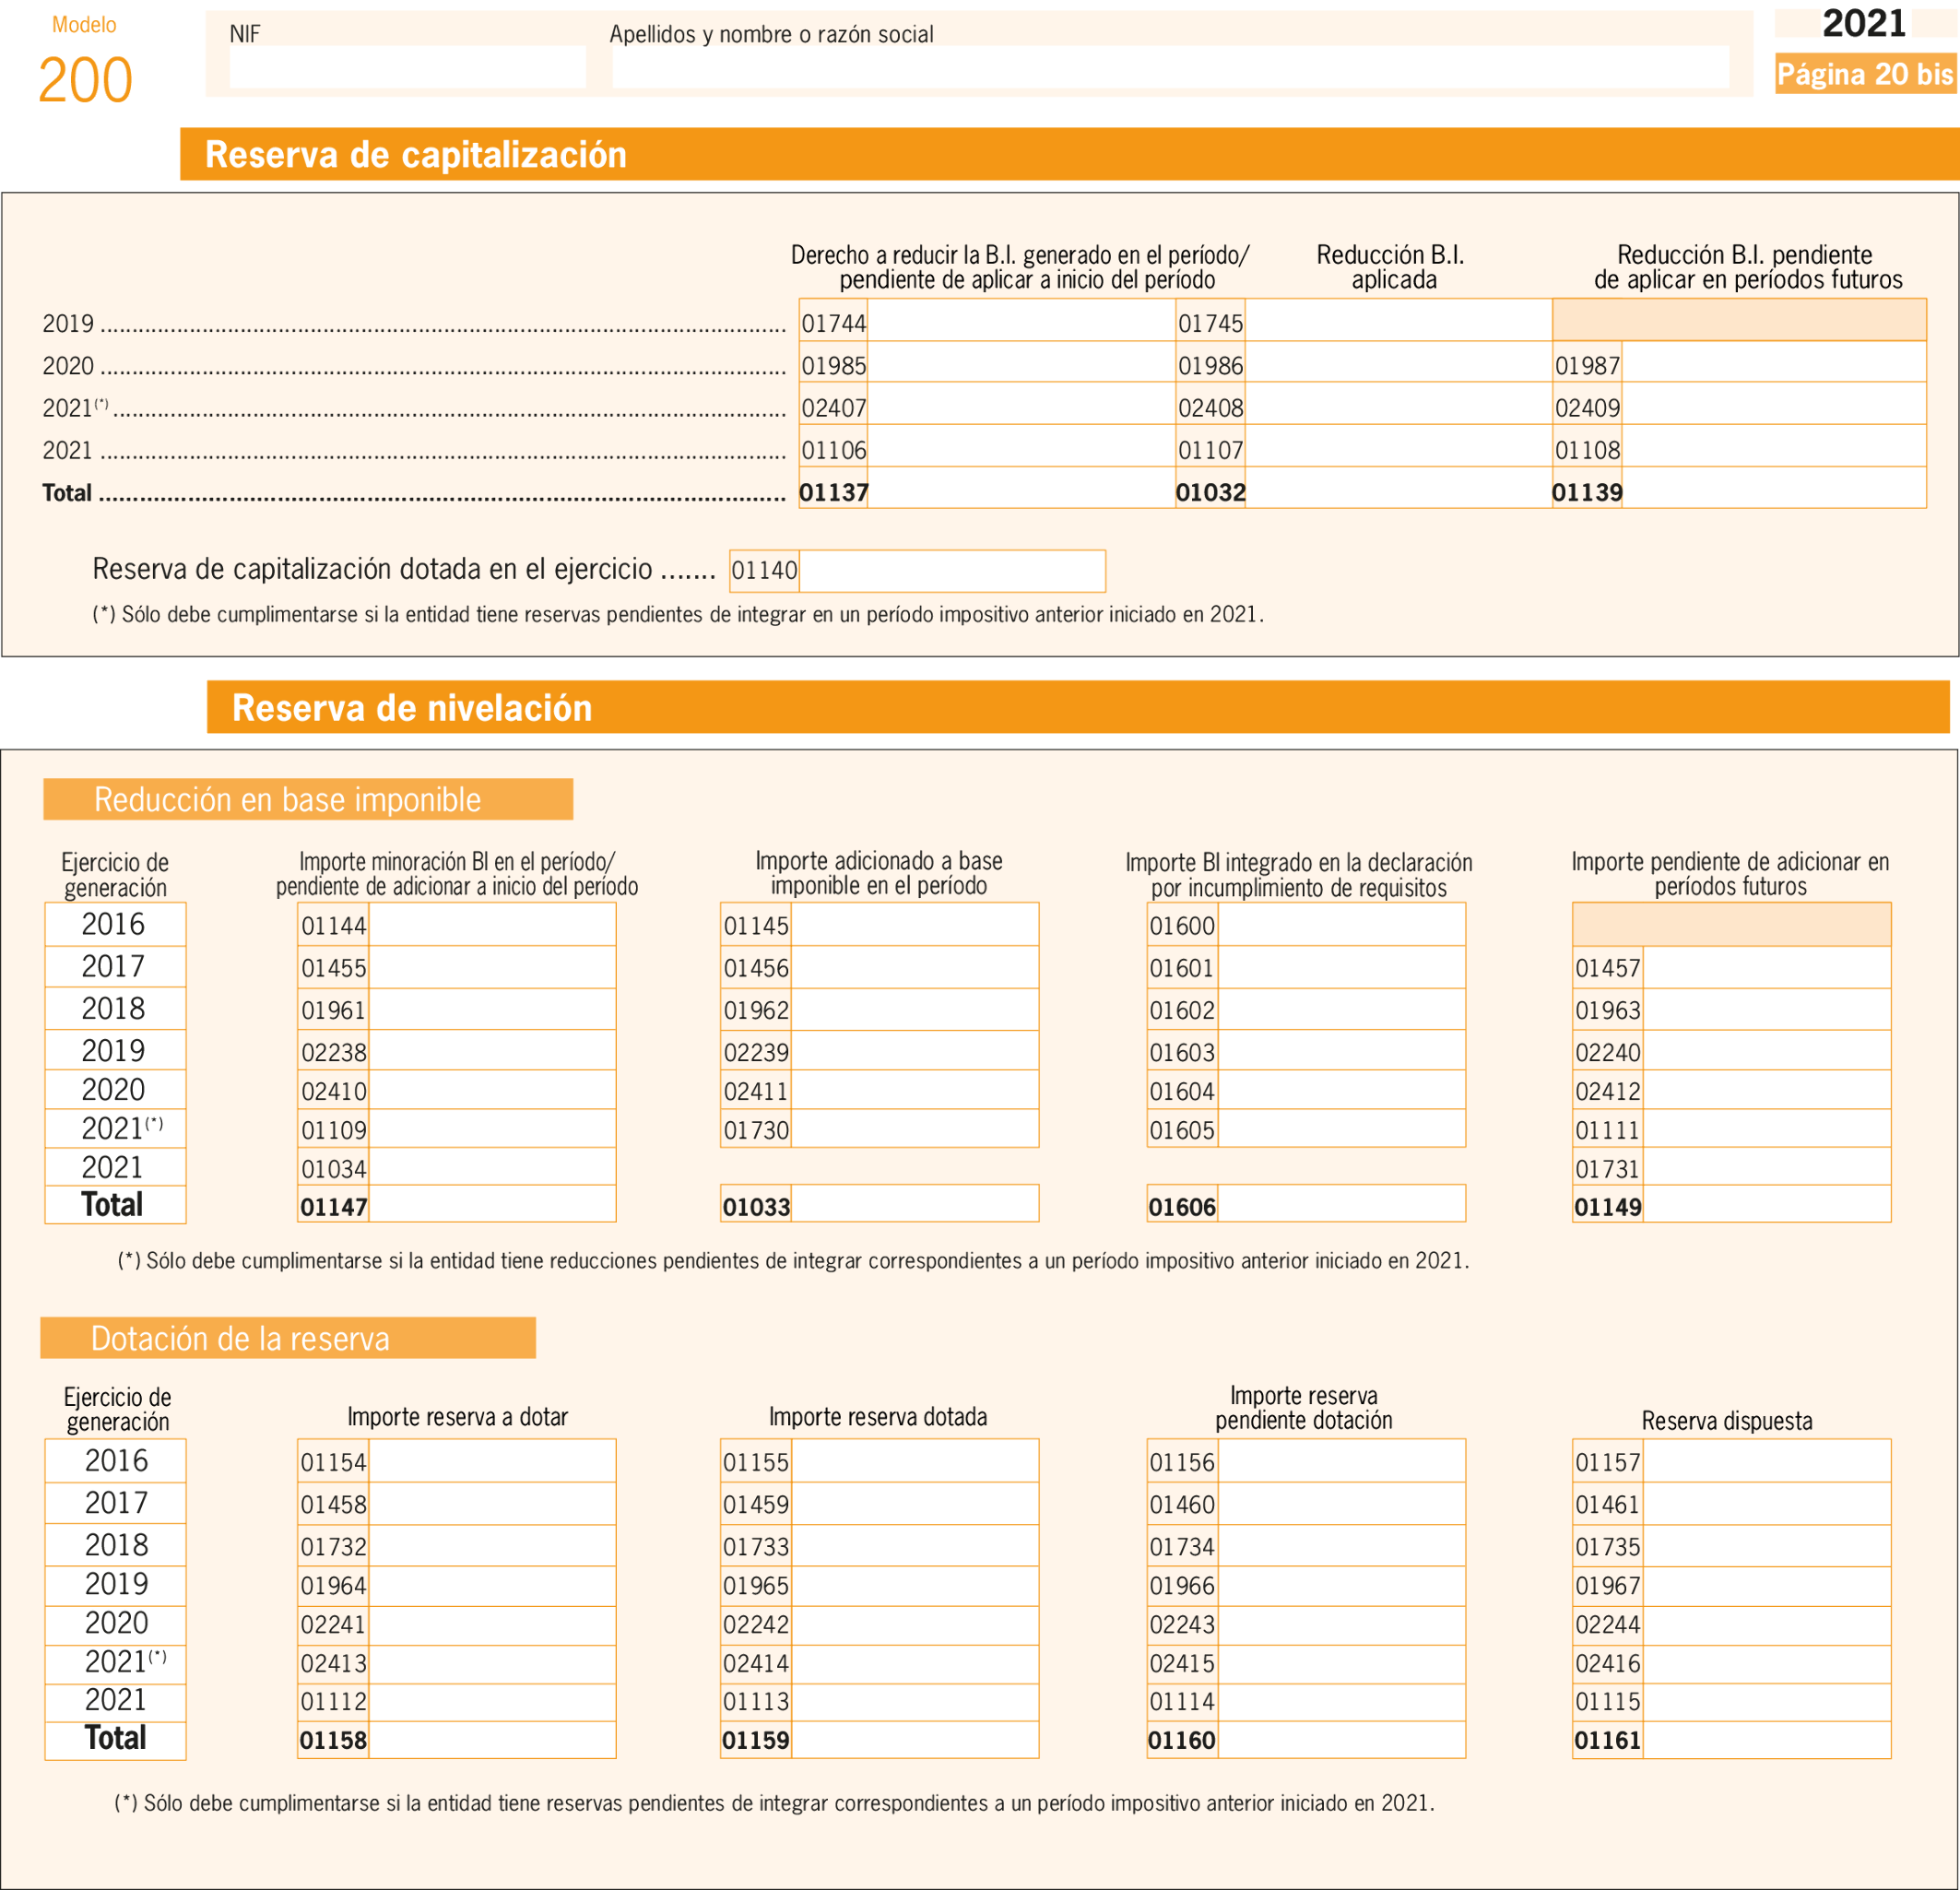Viewport: 1960px width, 1890px height.
Task: Select field 02413 in dotación 2021(*) row
Action: coord(492,1664)
